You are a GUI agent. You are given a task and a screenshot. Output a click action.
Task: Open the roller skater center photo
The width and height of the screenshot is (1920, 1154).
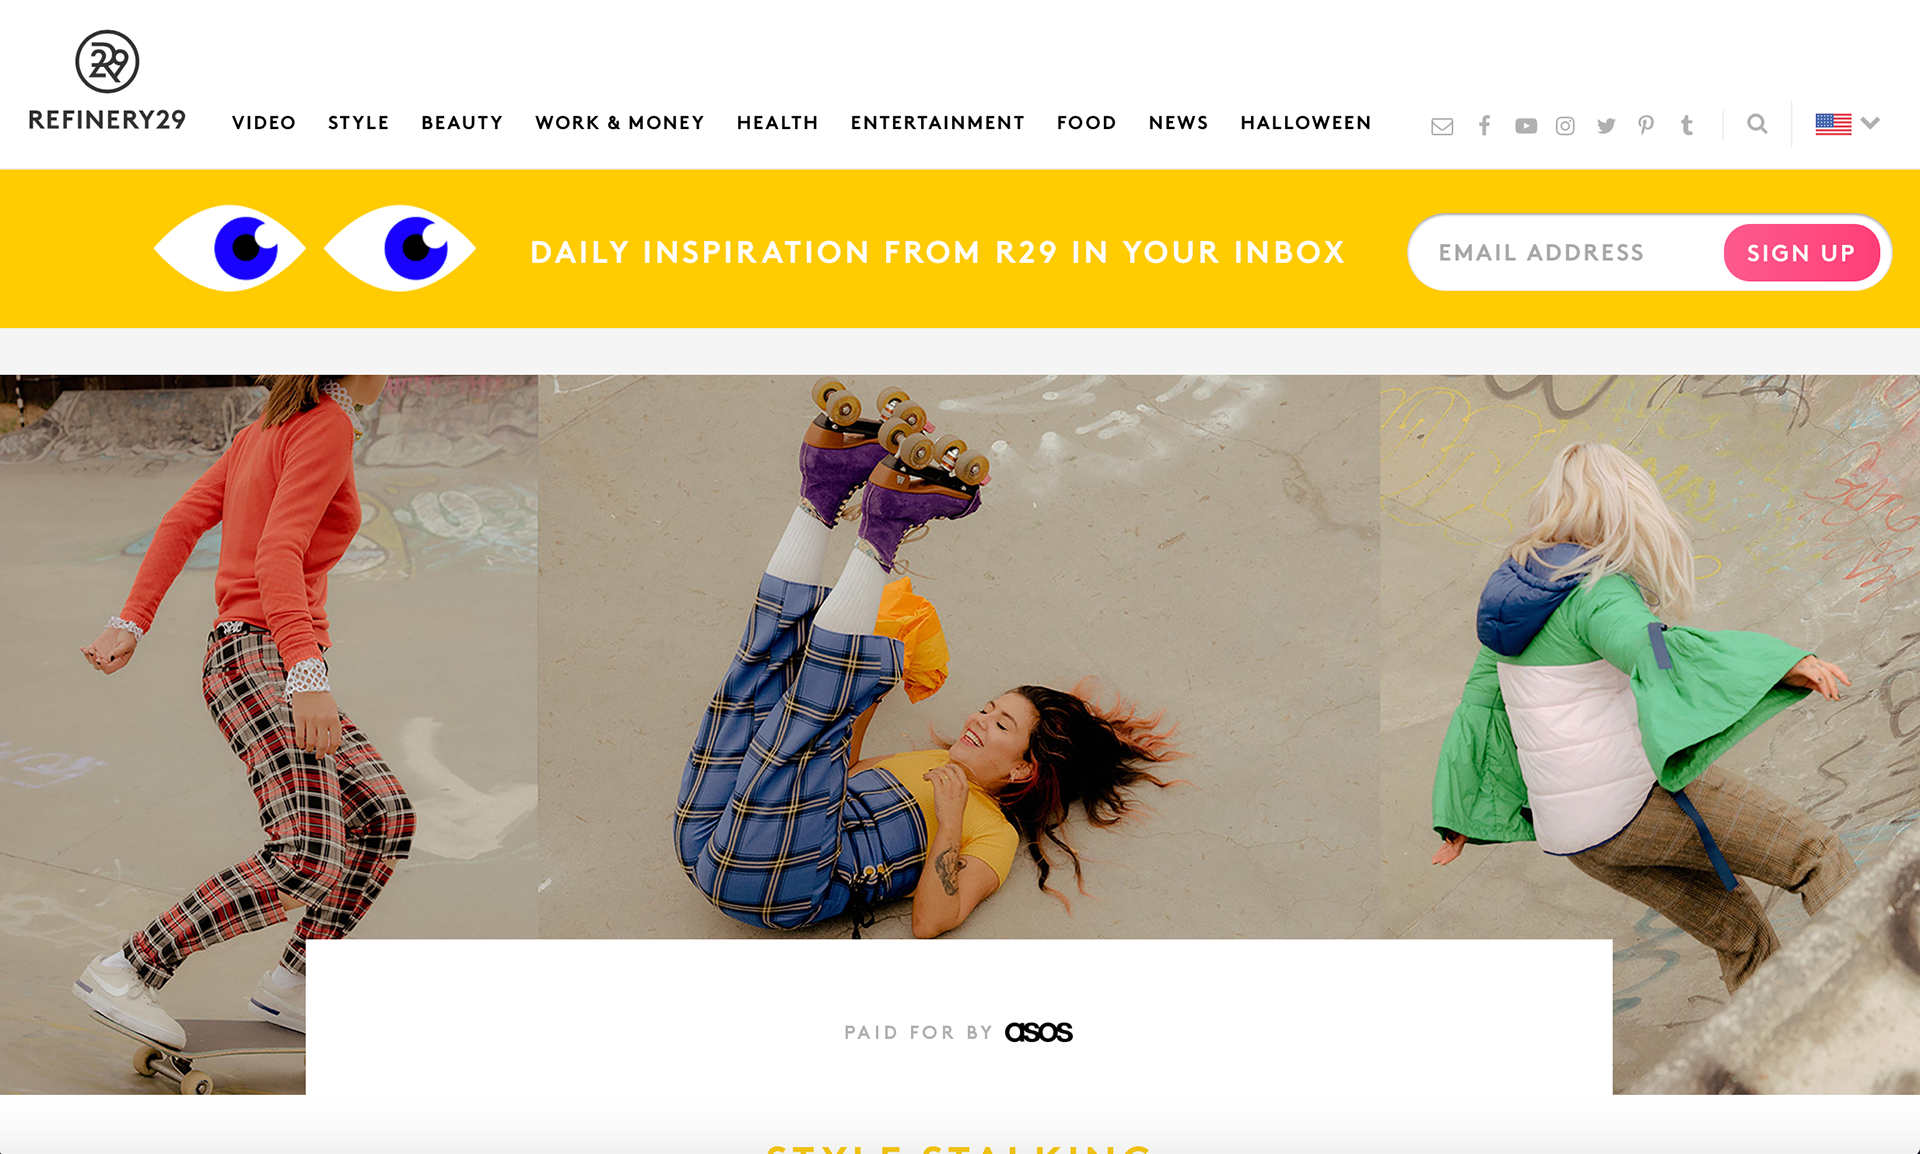[959, 656]
